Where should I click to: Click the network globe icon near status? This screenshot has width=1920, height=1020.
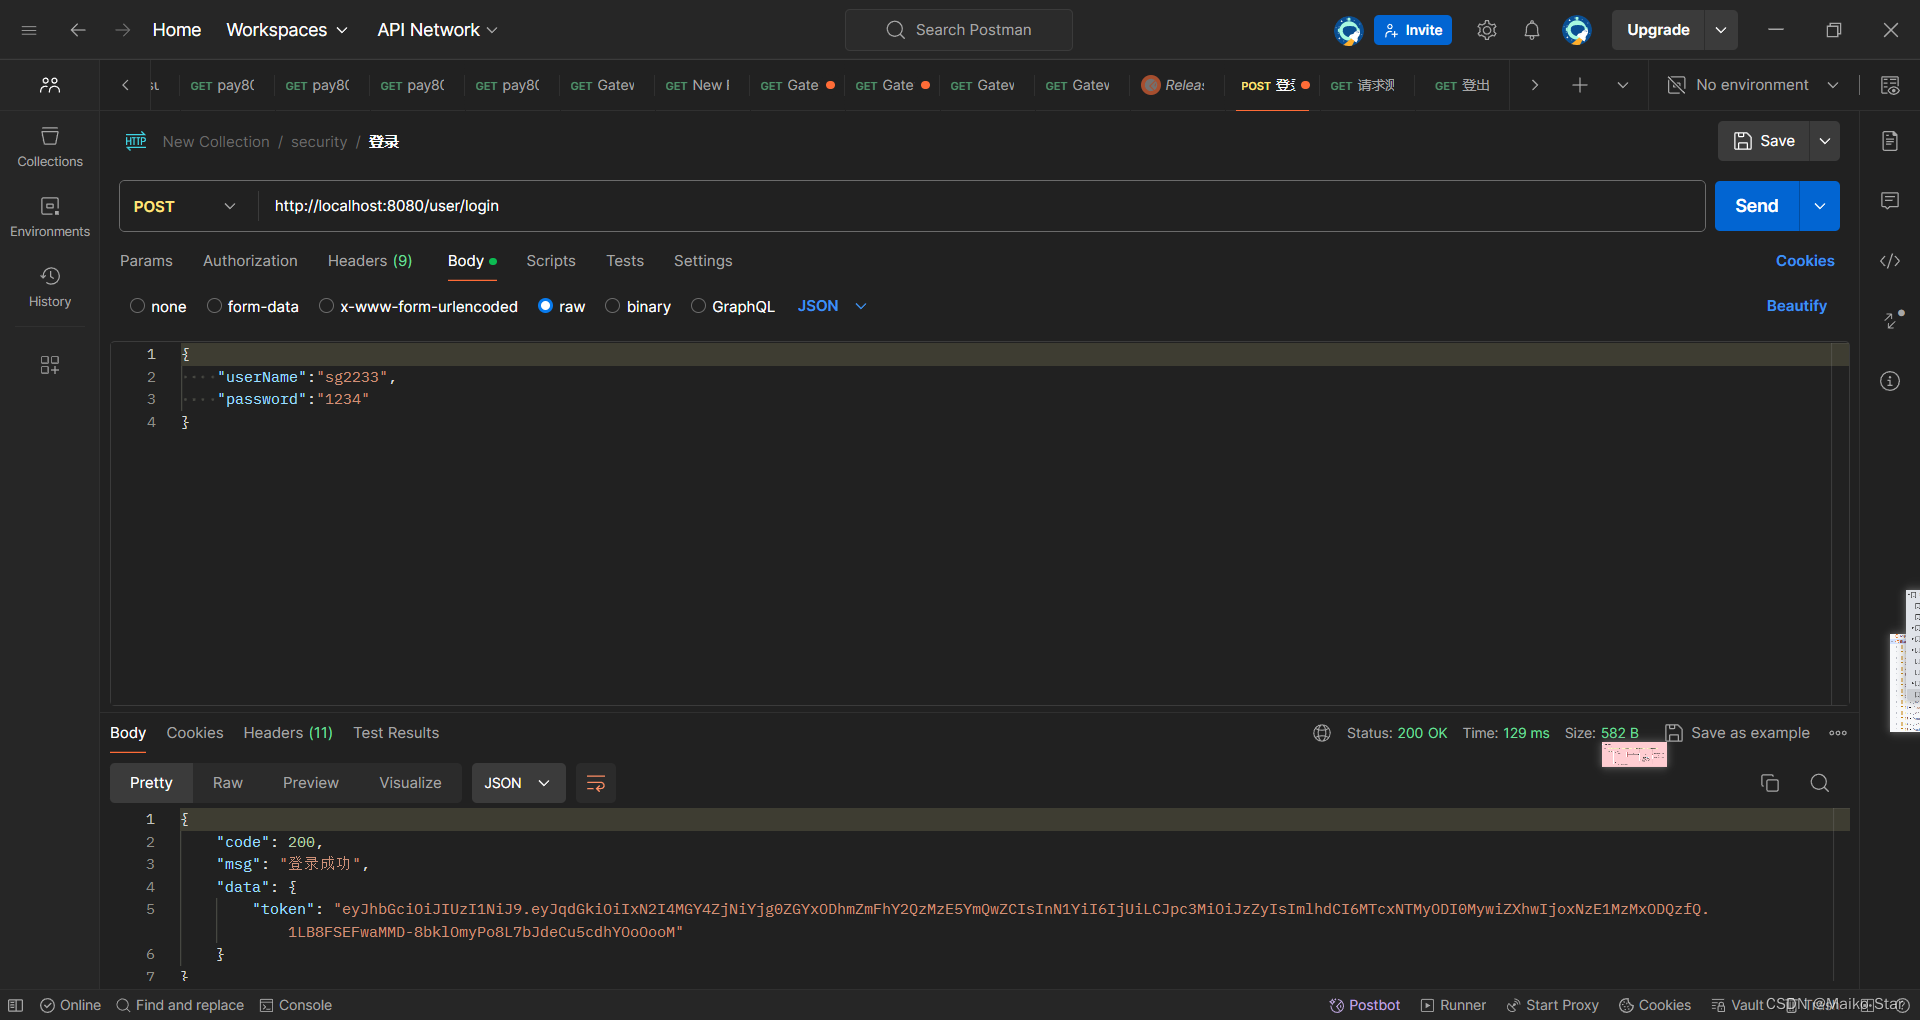1322,733
